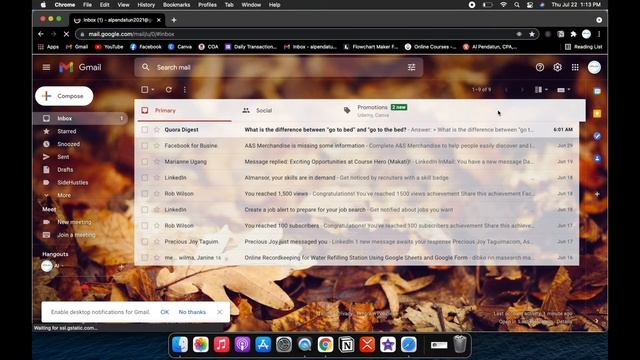Open Google Tasks in the side panel
This screenshot has width=640, height=360.
tap(597, 136)
